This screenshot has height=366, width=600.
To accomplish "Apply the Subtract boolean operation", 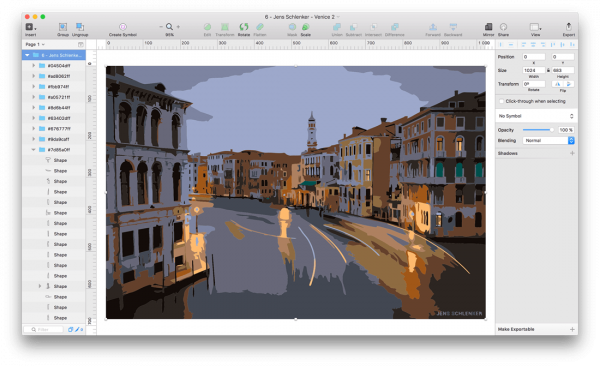I will tap(354, 27).
